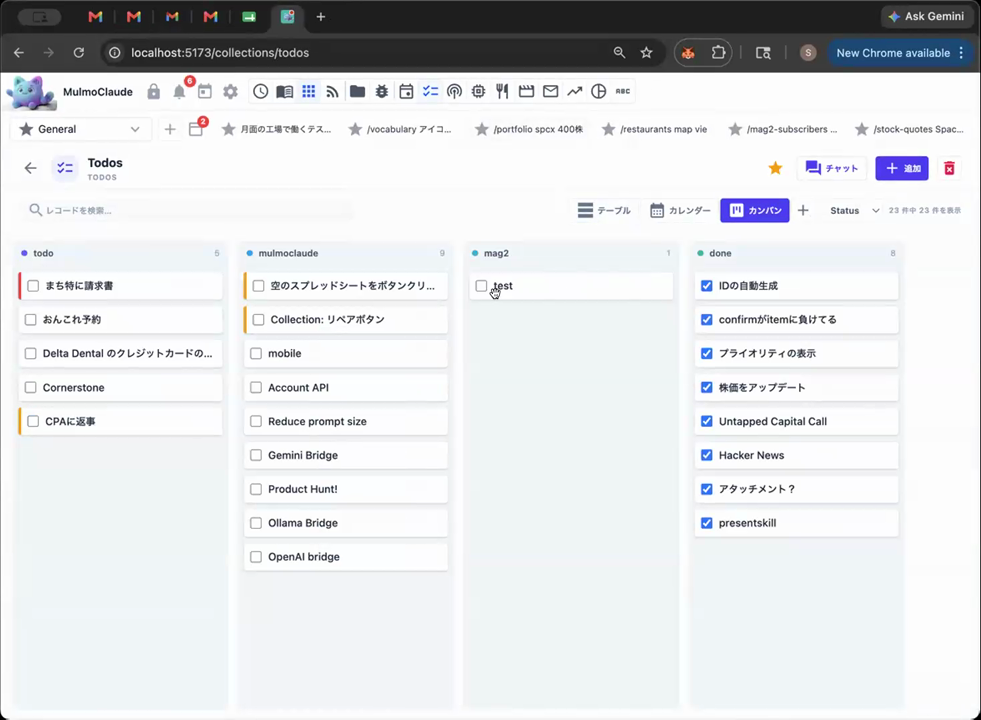Click the チャット chat button
Image resolution: width=981 pixels, height=720 pixels.
click(x=831, y=168)
